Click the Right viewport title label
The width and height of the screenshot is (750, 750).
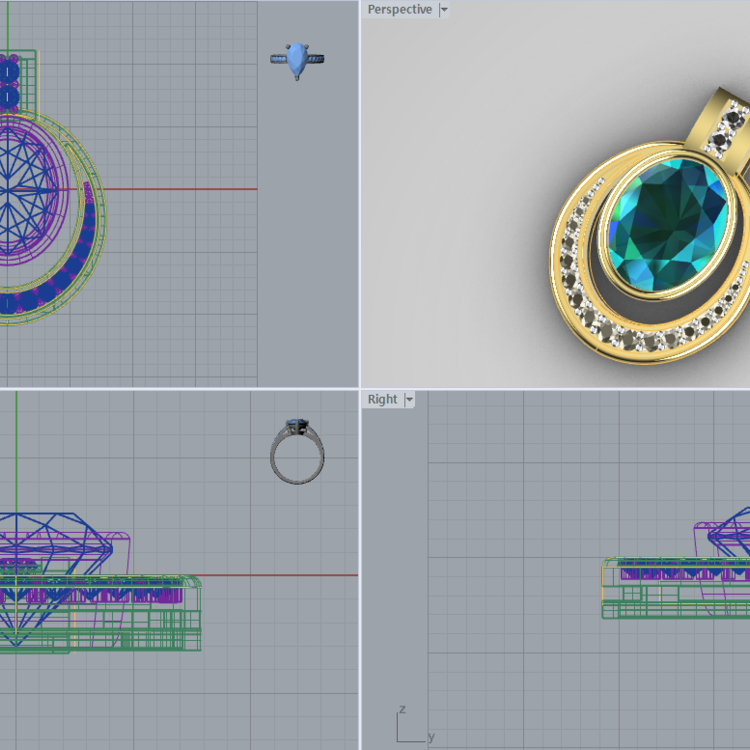382,399
